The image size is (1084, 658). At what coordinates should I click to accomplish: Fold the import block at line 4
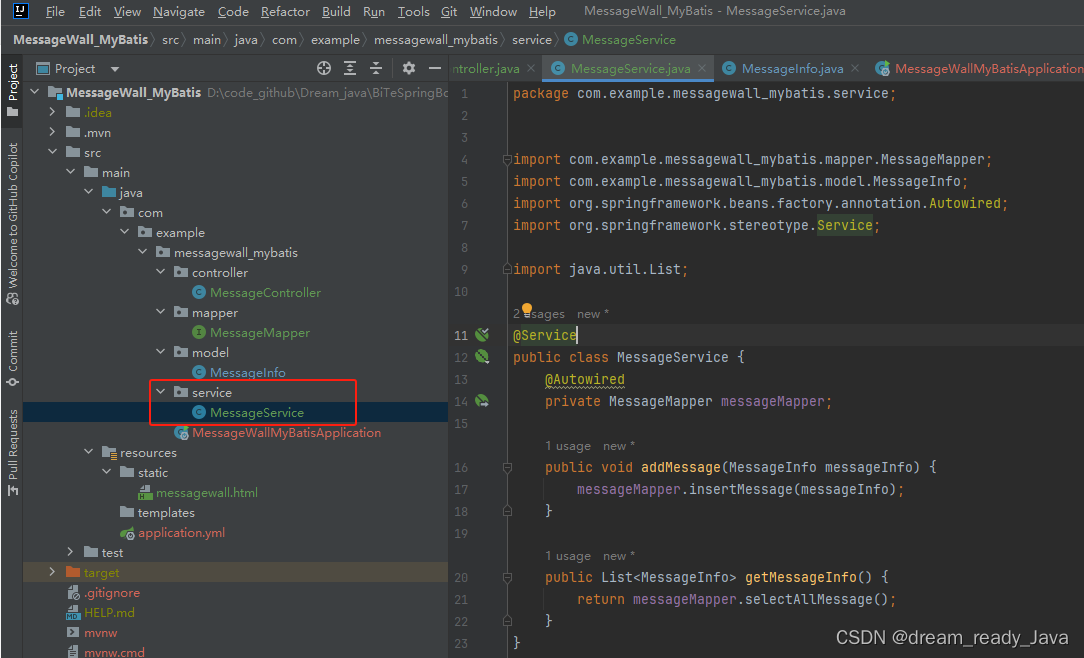coord(507,160)
